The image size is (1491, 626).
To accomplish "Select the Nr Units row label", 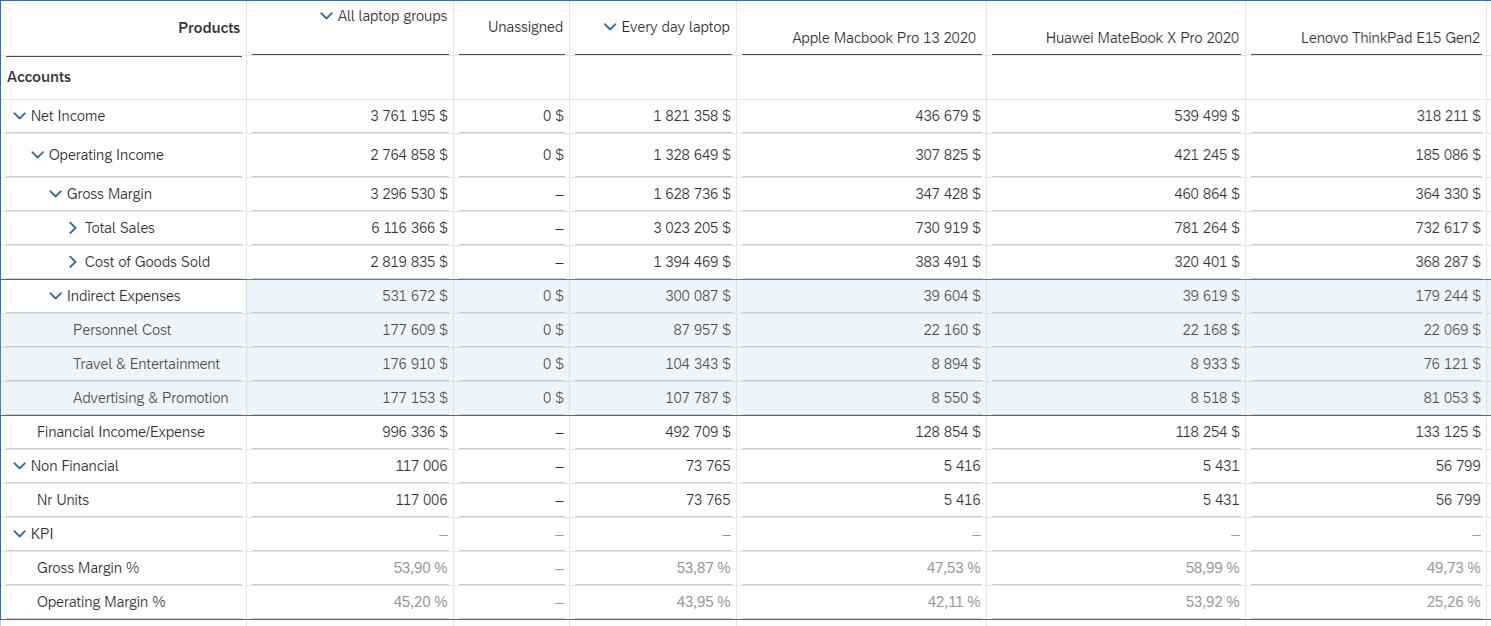I will (63, 500).
